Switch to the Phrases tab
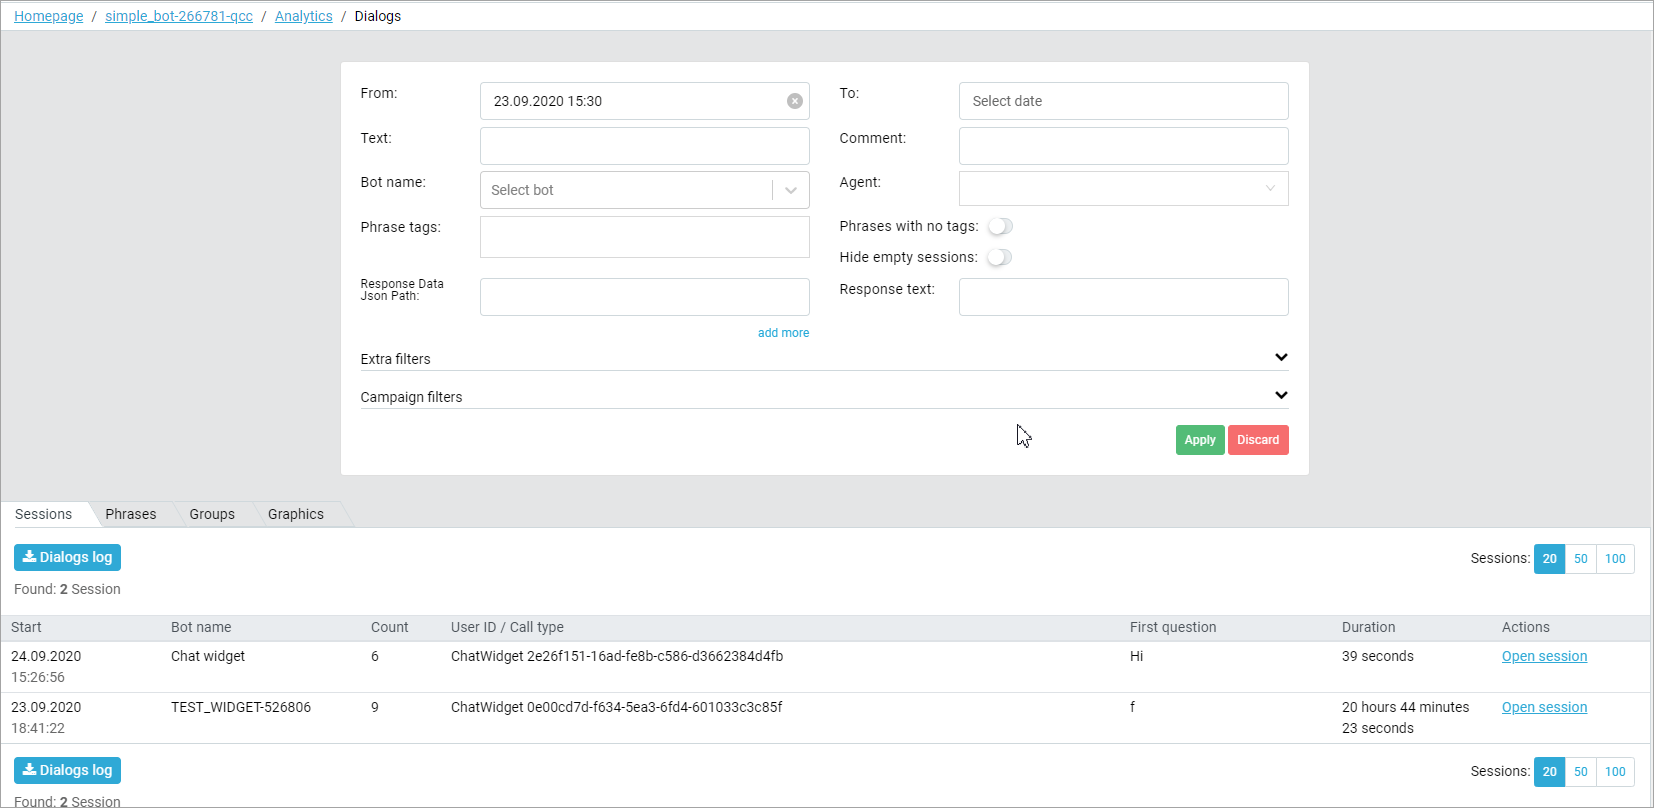The height and width of the screenshot is (808, 1654). pos(131,514)
